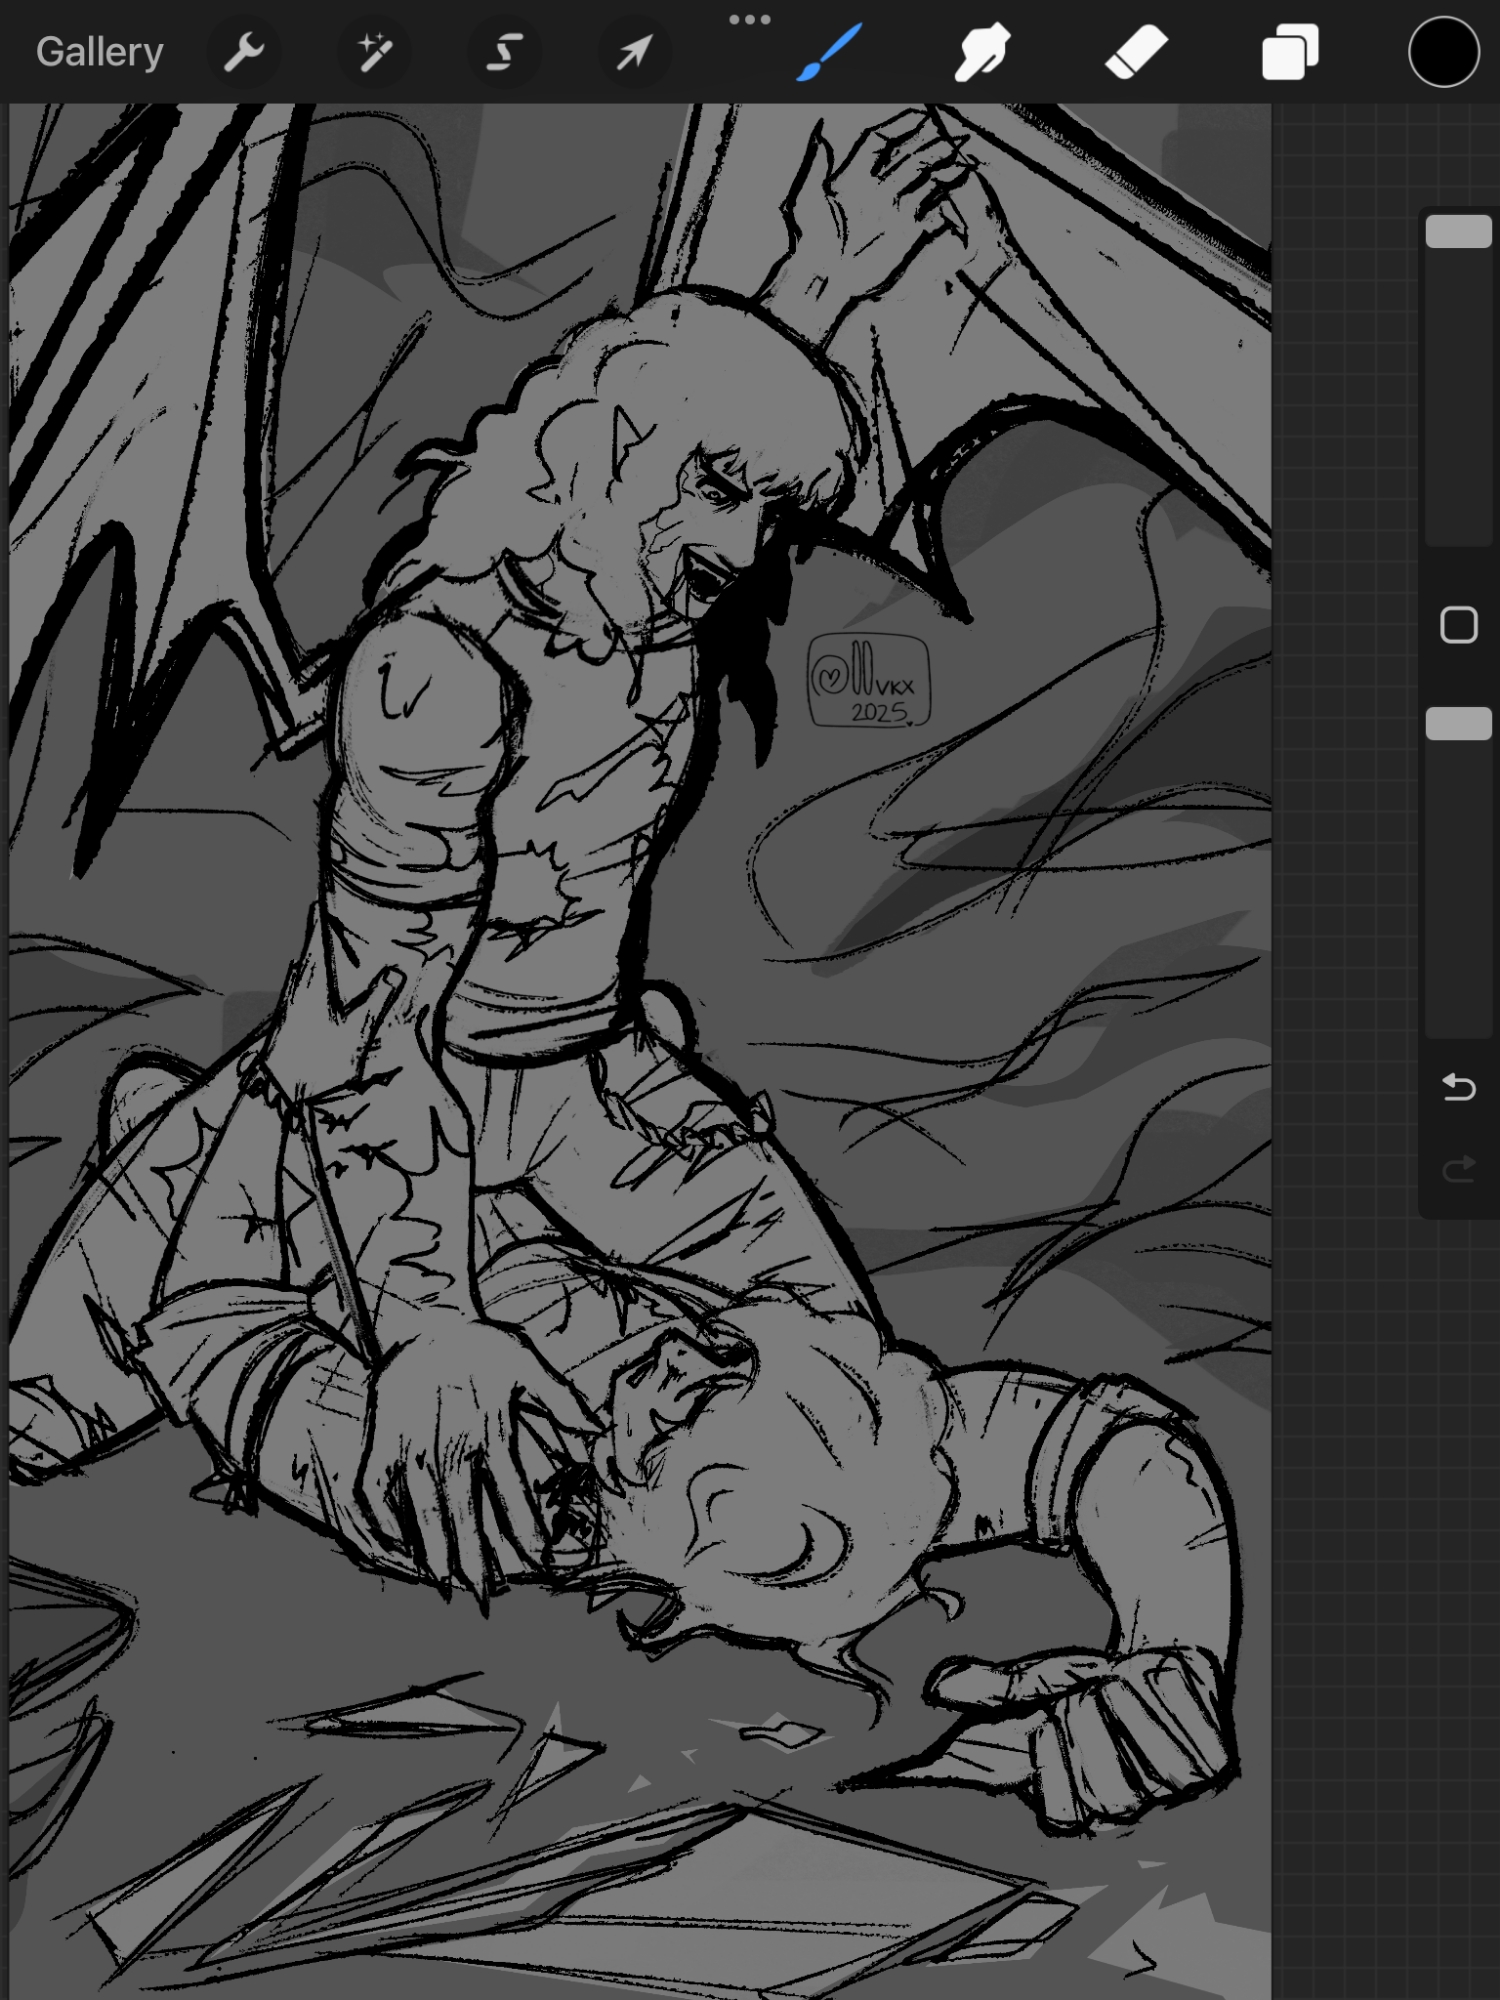Redo with the sidebar redo arrow
This screenshot has width=1500, height=2000.
pos(1458,1168)
